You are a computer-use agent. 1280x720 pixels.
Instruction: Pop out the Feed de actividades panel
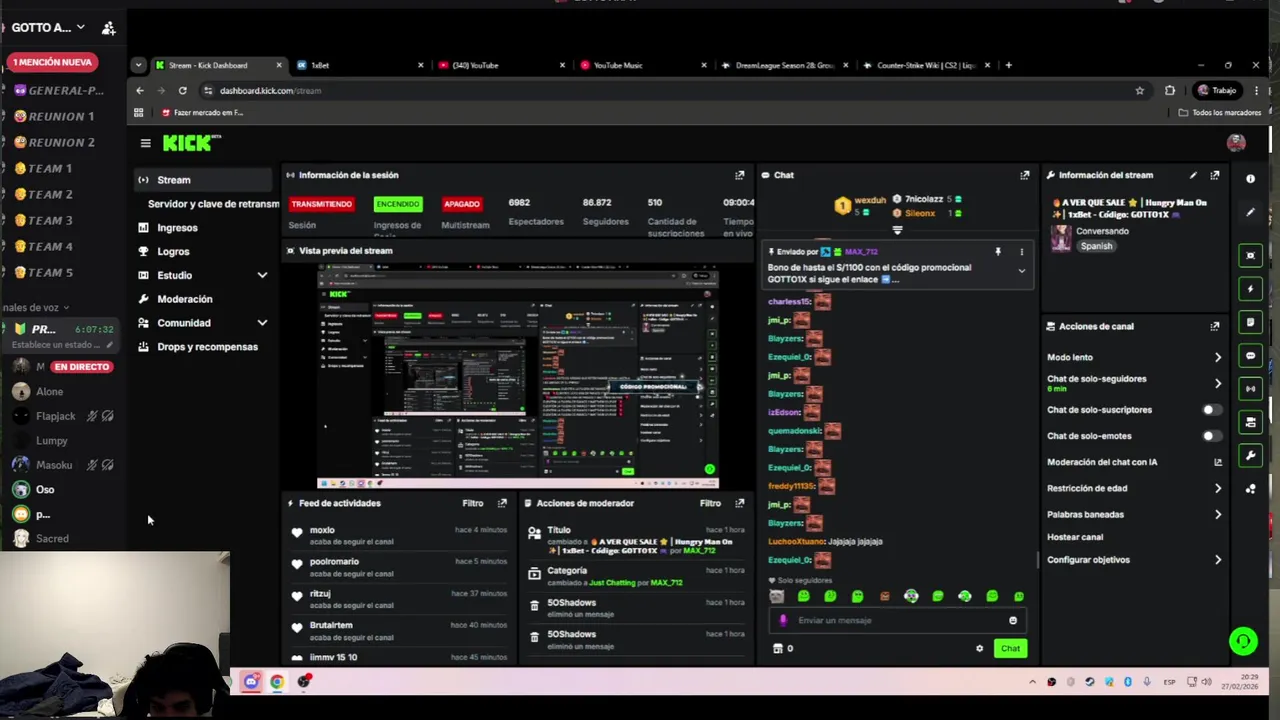coord(503,503)
